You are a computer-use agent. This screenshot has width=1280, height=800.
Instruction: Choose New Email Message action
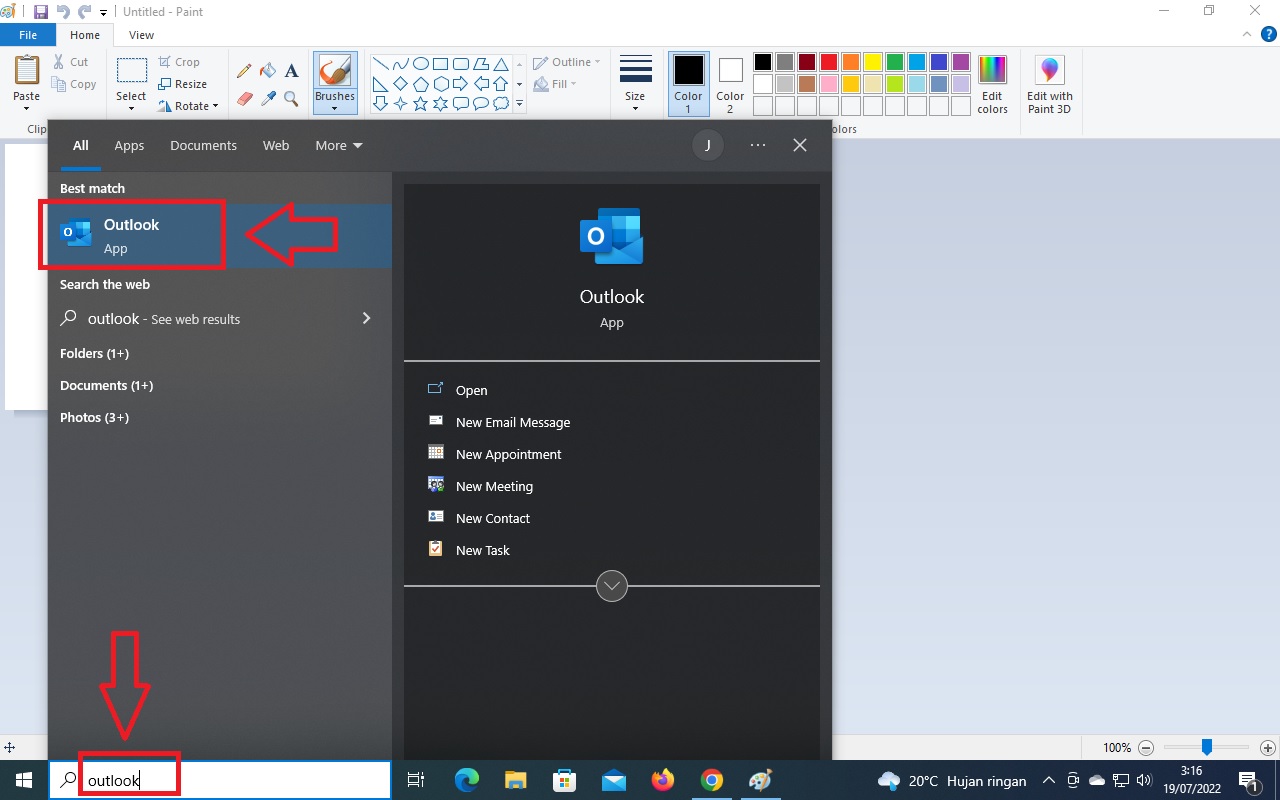tap(512, 423)
